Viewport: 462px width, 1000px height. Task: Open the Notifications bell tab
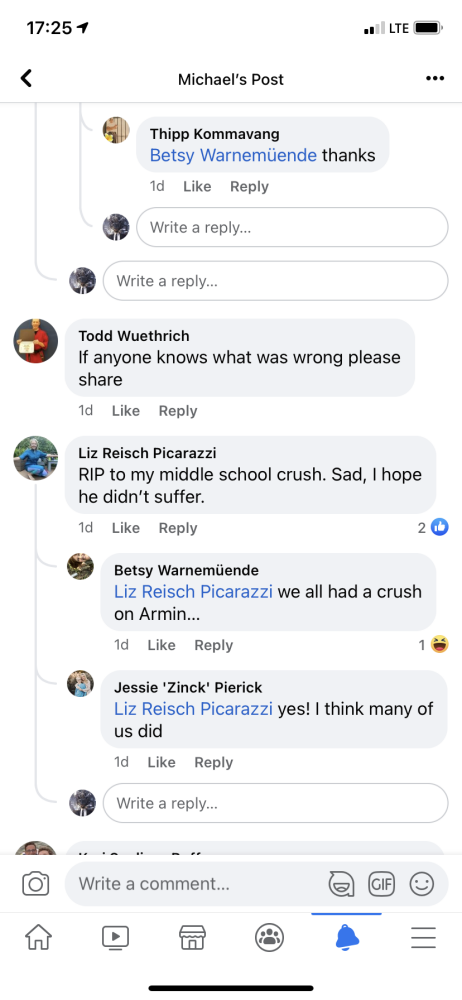click(346, 938)
